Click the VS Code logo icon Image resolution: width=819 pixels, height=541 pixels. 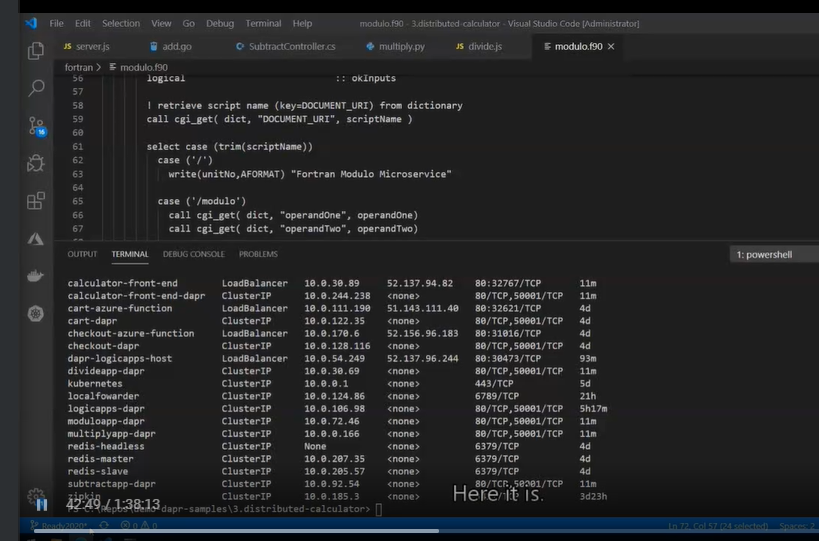(31, 23)
